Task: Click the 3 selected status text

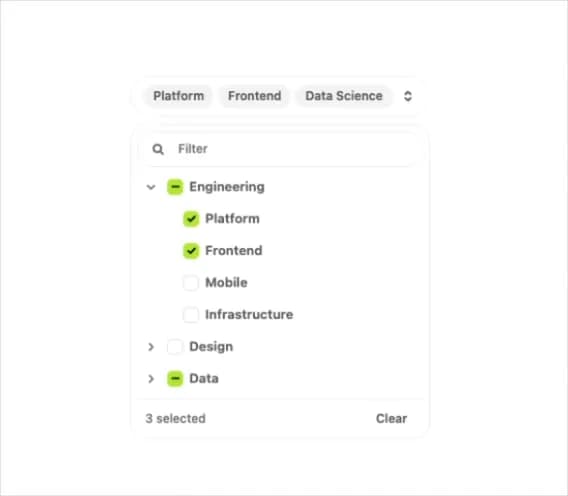Action: (x=175, y=418)
